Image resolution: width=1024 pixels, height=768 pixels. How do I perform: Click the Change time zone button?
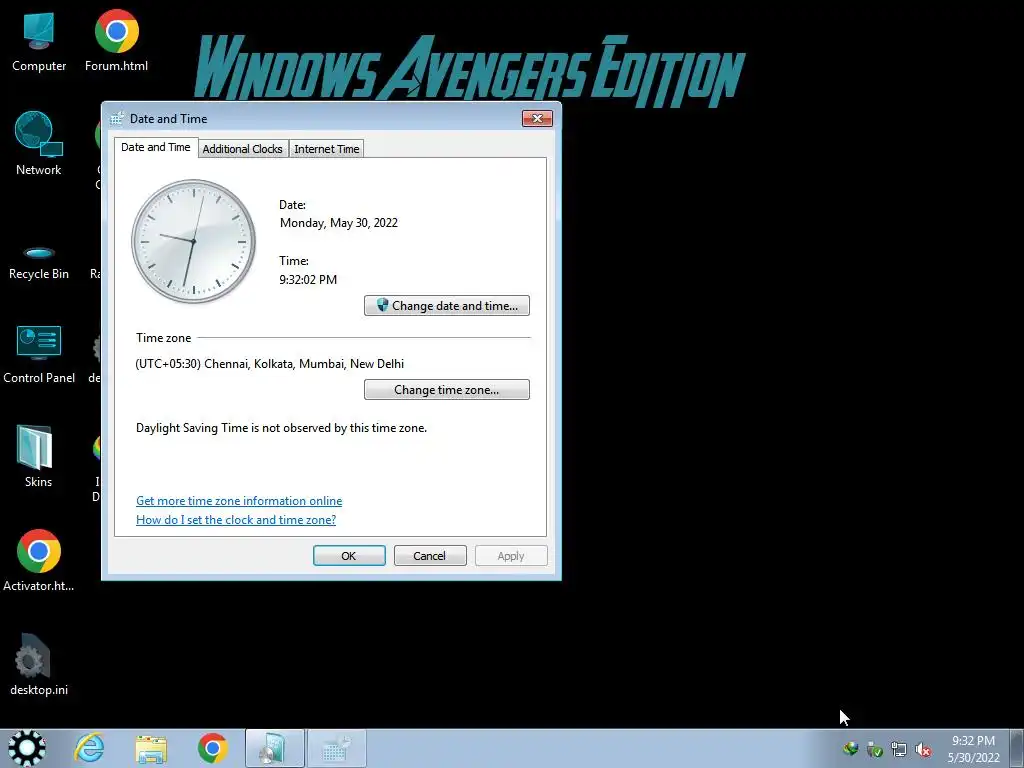click(447, 390)
